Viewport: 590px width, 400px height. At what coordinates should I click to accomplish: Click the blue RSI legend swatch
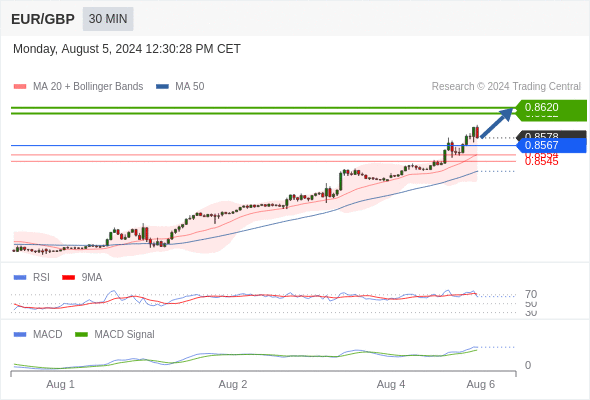click(20, 278)
